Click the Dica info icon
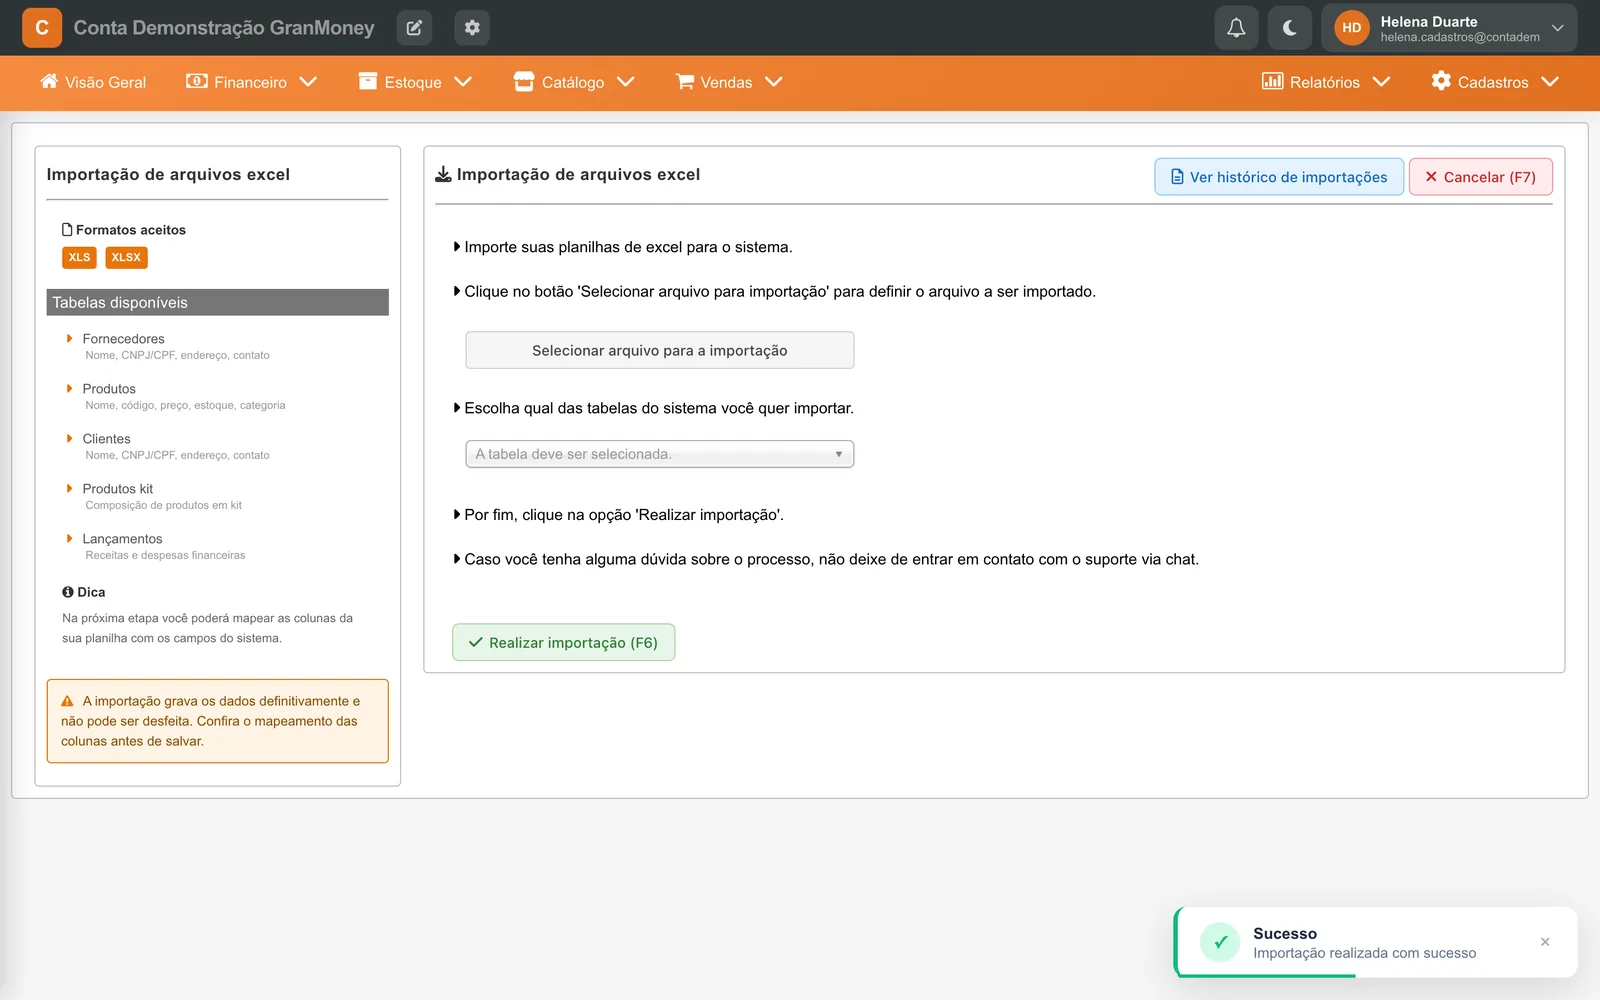Viewport: 1600px width, 1000px height. click(x=68, y=592)
